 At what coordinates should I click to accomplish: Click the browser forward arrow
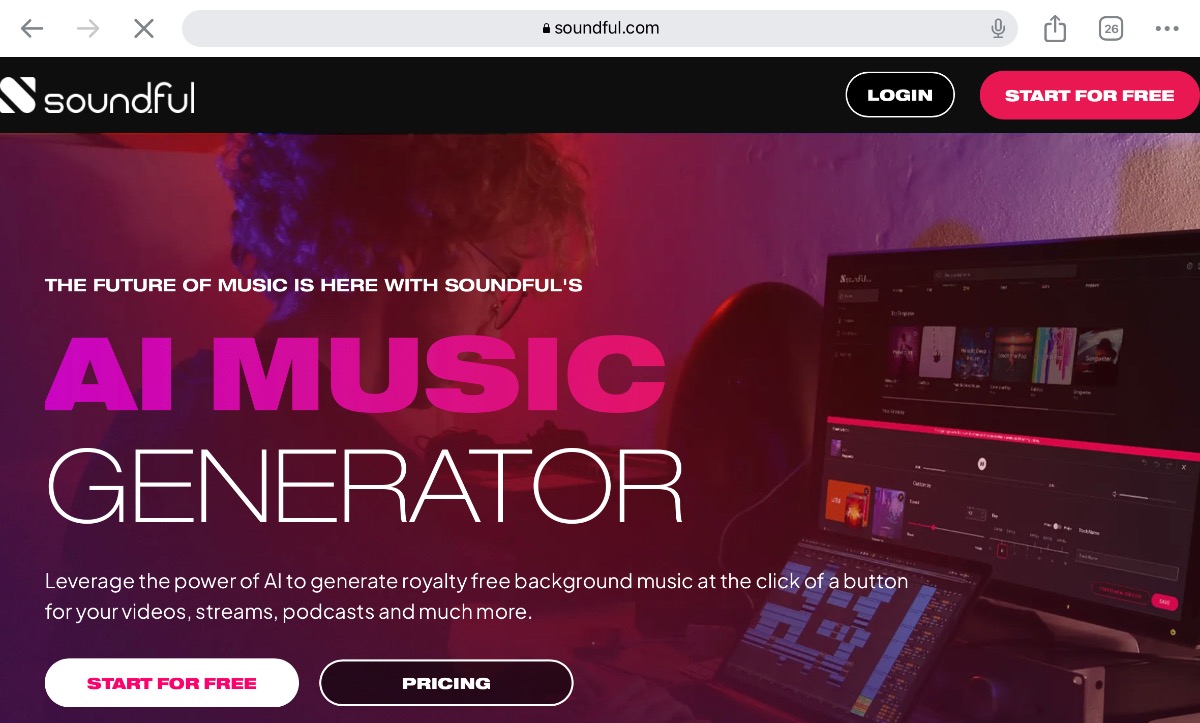click(x=88, y=28)
